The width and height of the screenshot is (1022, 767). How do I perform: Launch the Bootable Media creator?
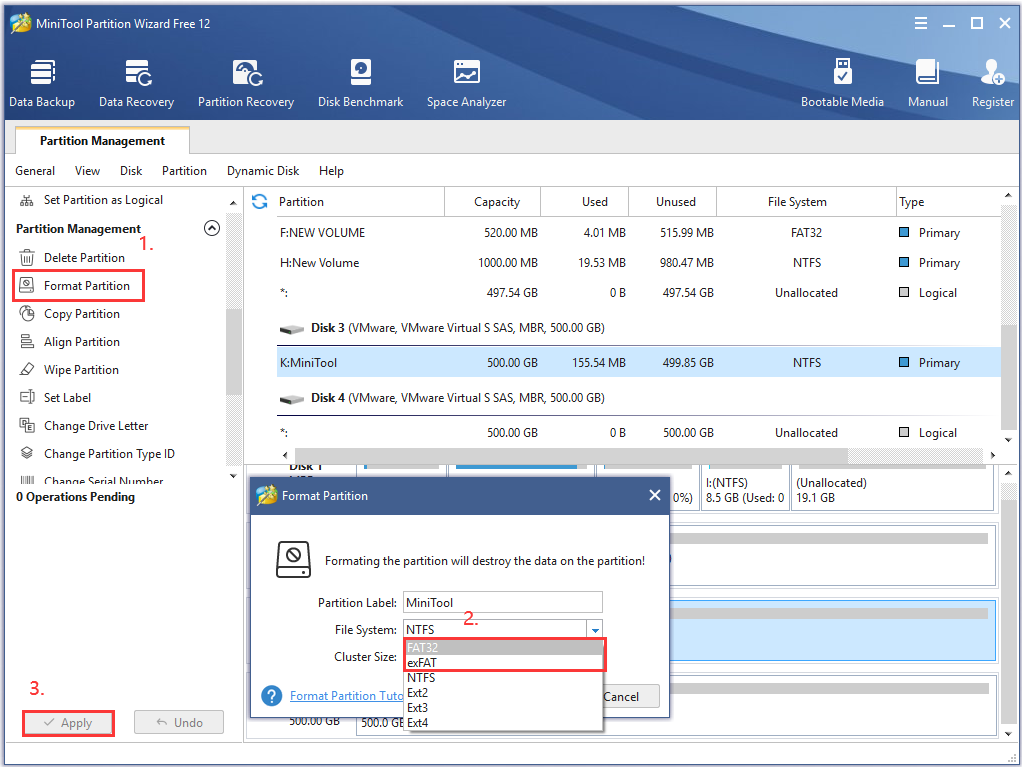click(843, 80)
